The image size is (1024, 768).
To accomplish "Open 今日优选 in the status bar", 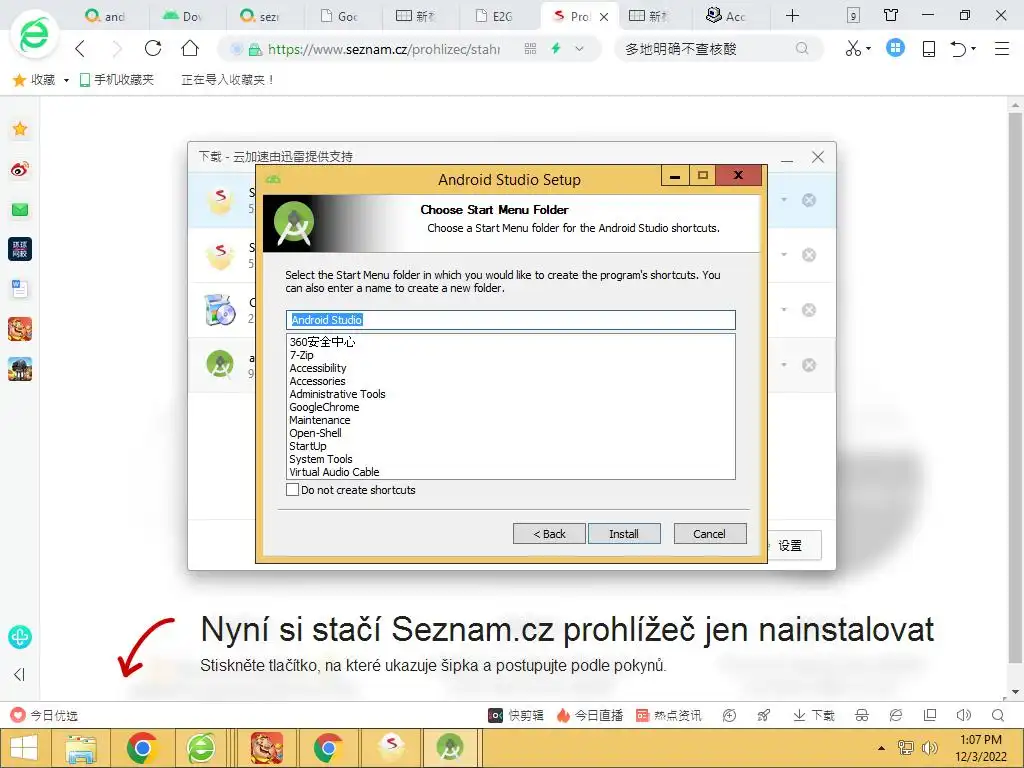I will pos(44,715).
